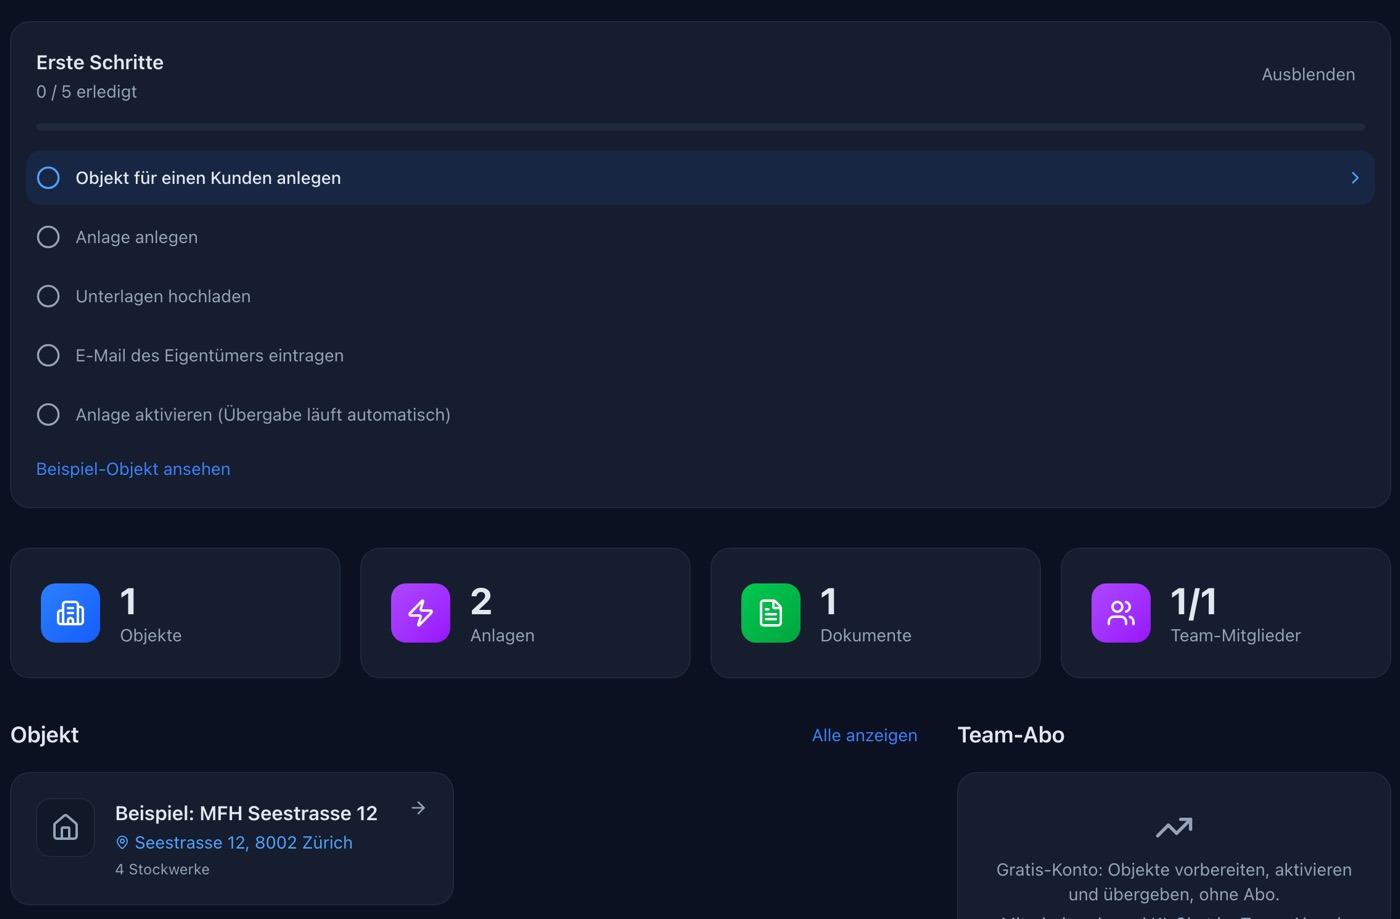This screenshot has width=1400, height=919.
Task: Check the circle for Objekt für einen Kunden anlegen
Action: (x=48, y=178)
